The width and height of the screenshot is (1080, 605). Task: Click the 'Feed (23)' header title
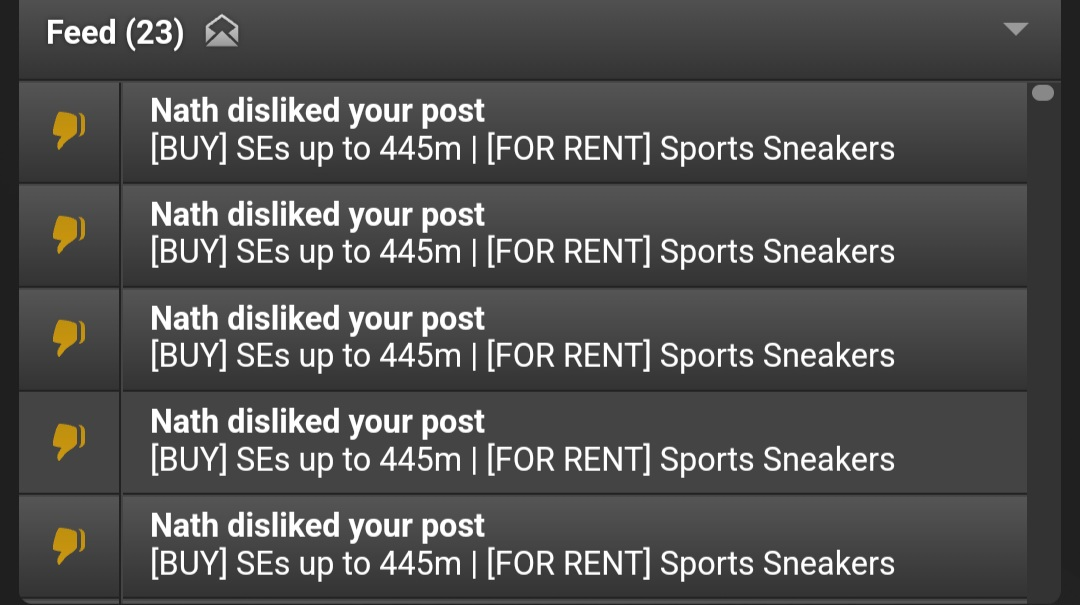click(x=115, y=32)
